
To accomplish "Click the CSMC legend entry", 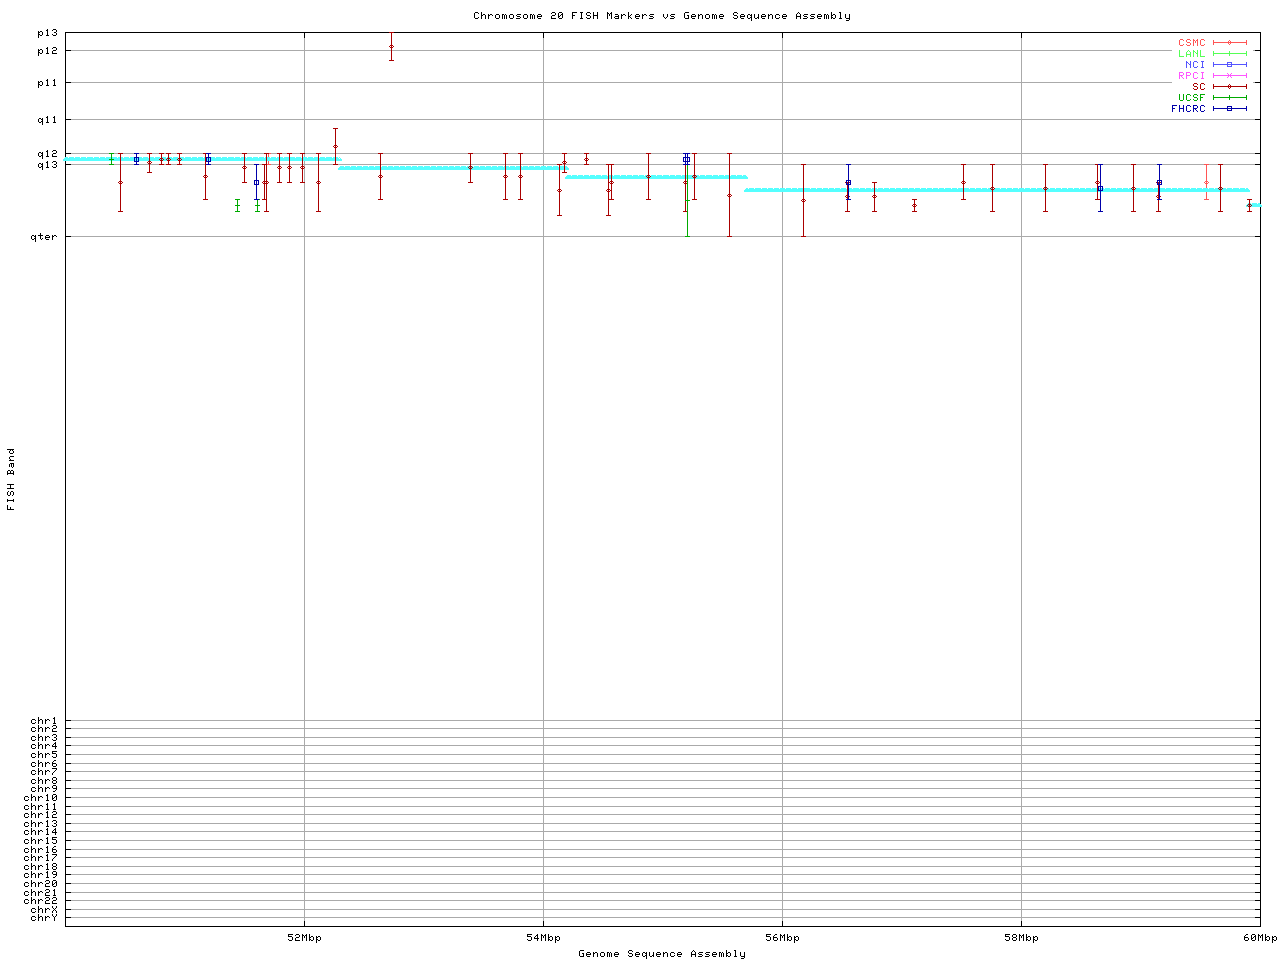I will [x=1192, y=43].
